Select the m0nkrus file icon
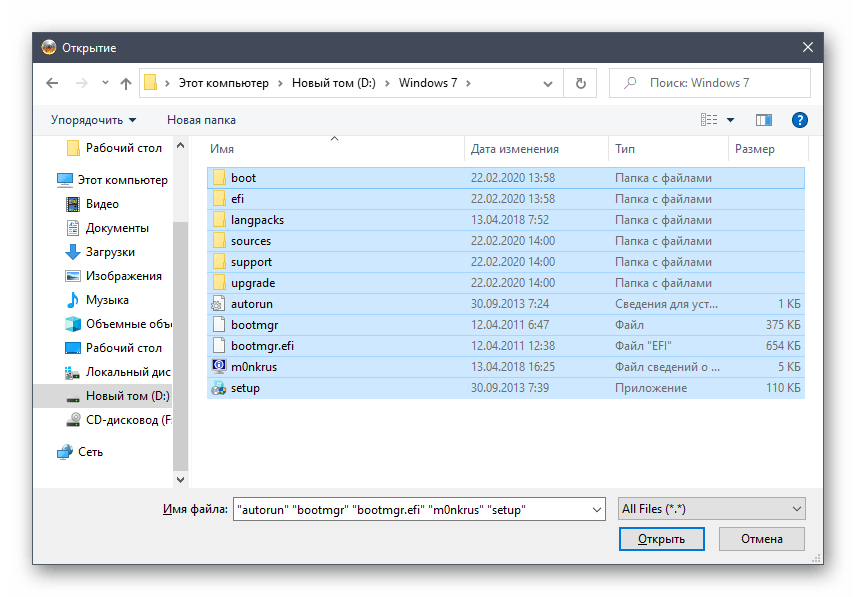Viewport: 856px width, 597px height. pyautogui.click(x=219, y=367)
